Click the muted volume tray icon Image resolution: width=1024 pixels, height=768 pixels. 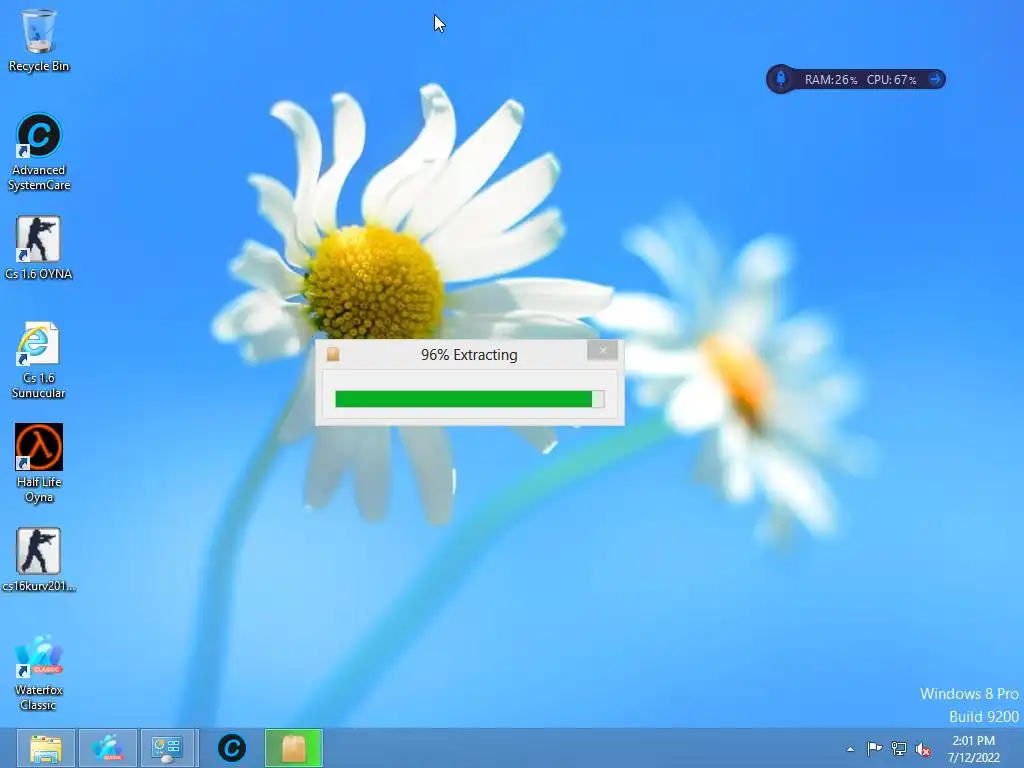click(923, 749)
